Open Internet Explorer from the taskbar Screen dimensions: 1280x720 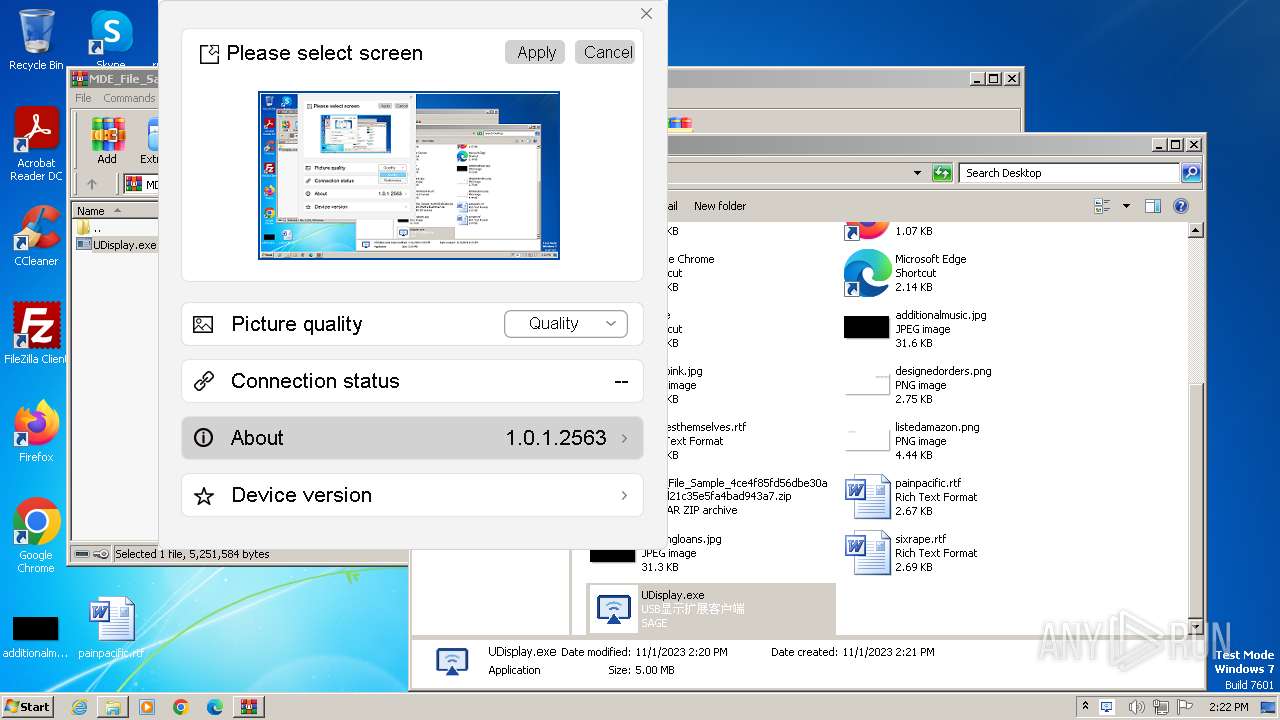click(x=79, y=707)
